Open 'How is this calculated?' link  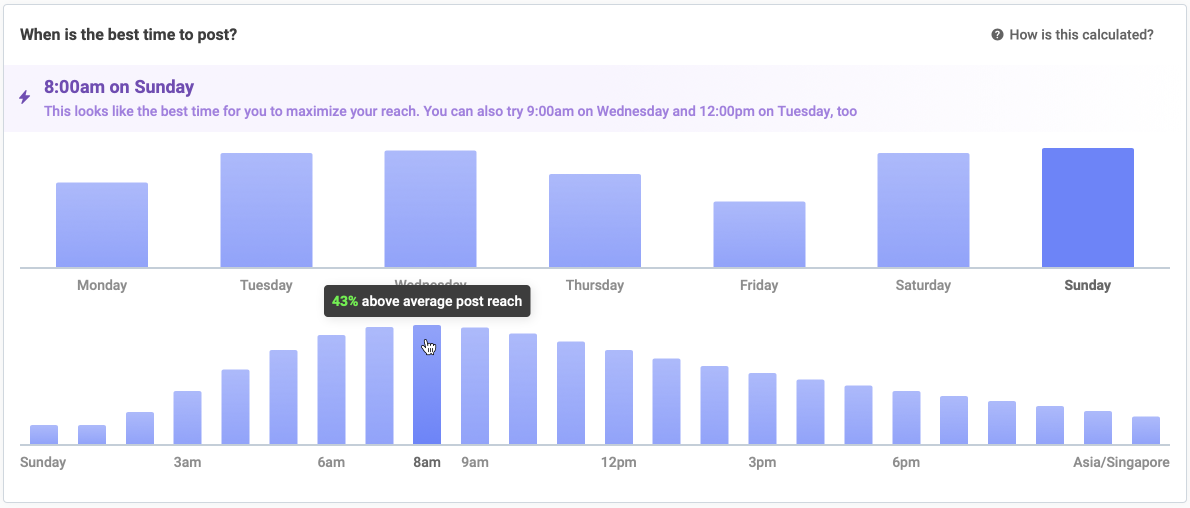point(1081,35)
